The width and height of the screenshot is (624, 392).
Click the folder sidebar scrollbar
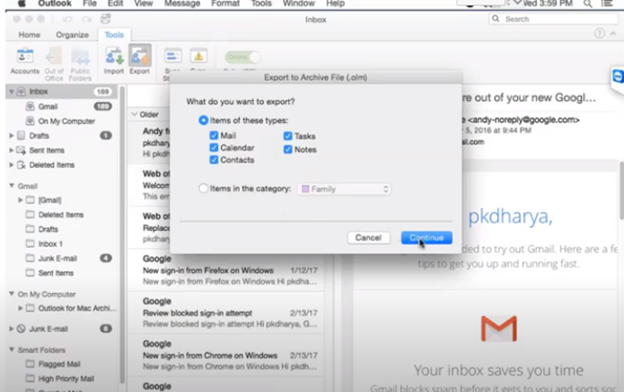(x=122, y=235)
